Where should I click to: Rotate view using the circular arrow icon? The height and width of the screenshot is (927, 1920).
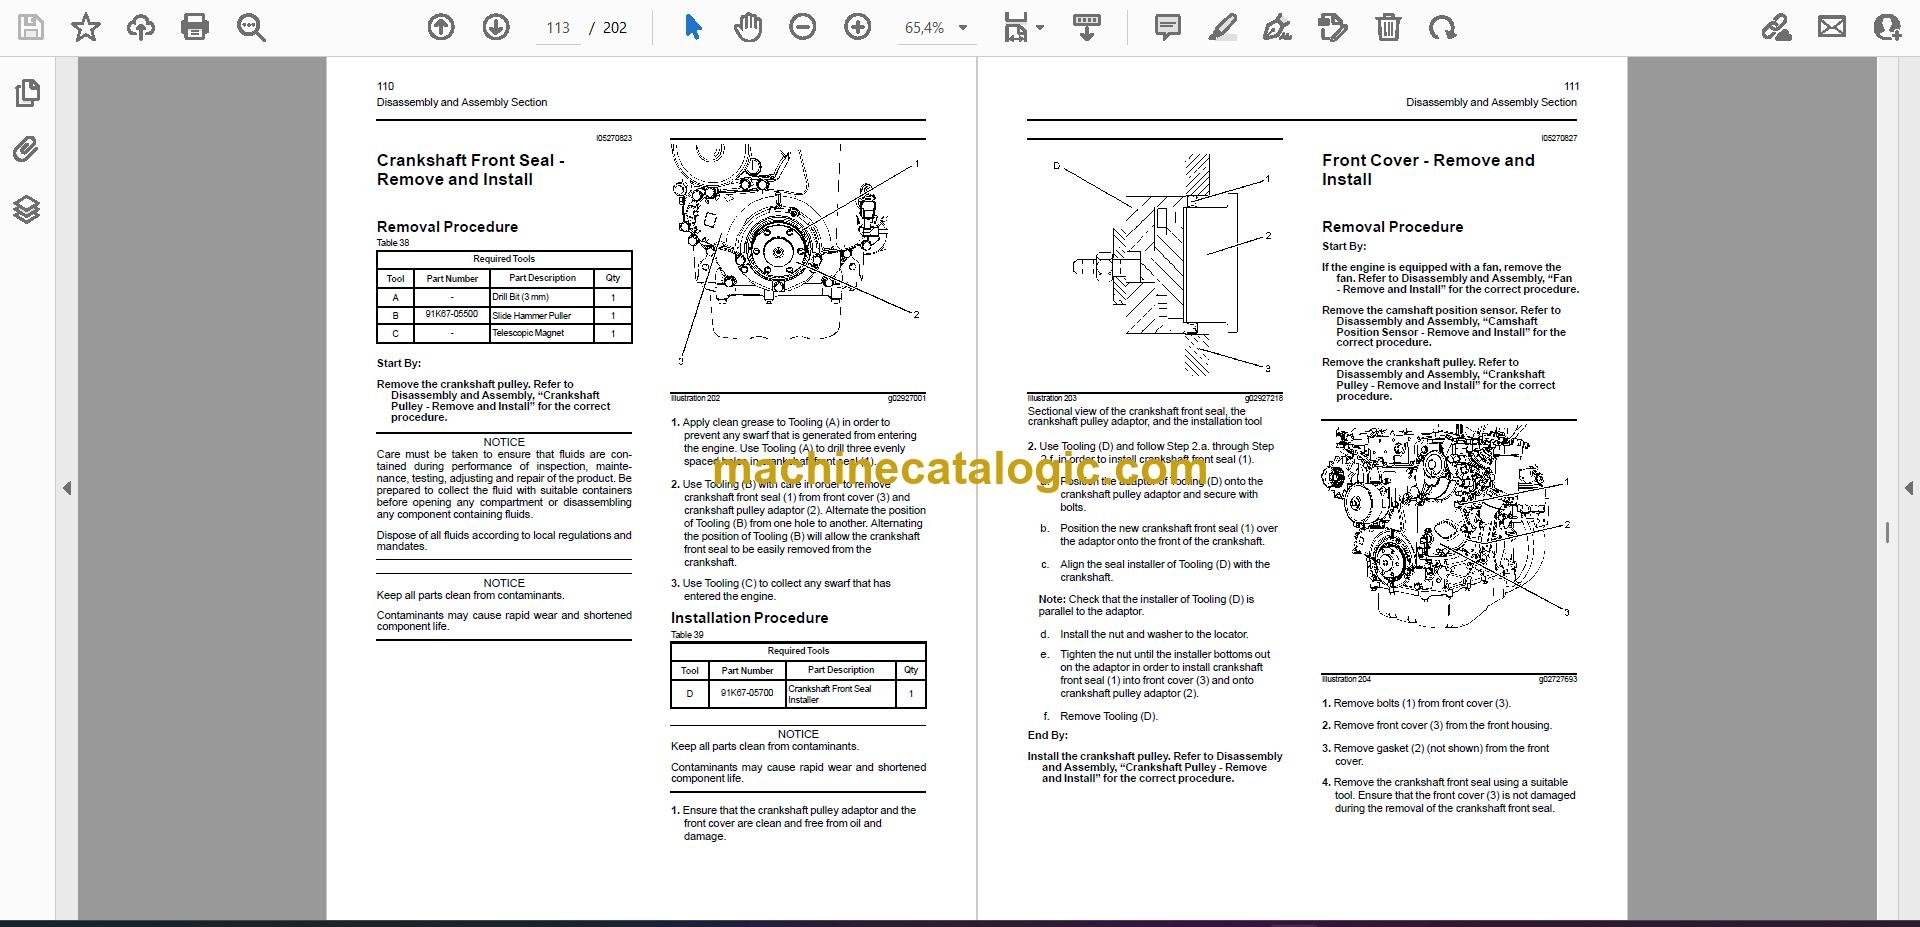1442,27
